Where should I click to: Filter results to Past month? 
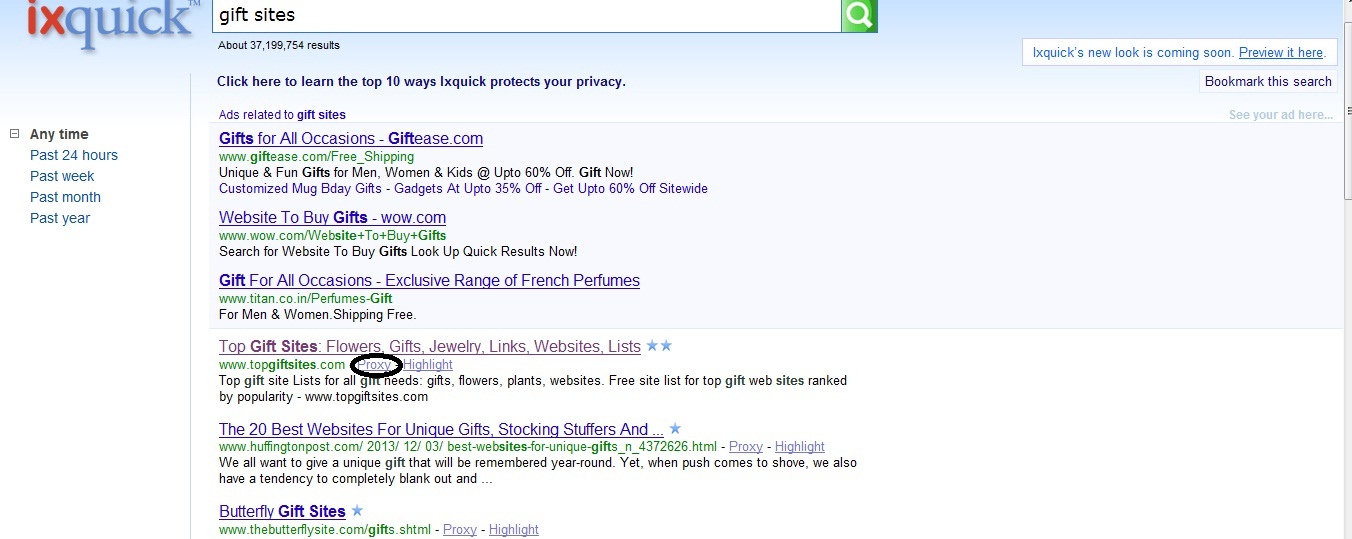(x=65, y=197)
